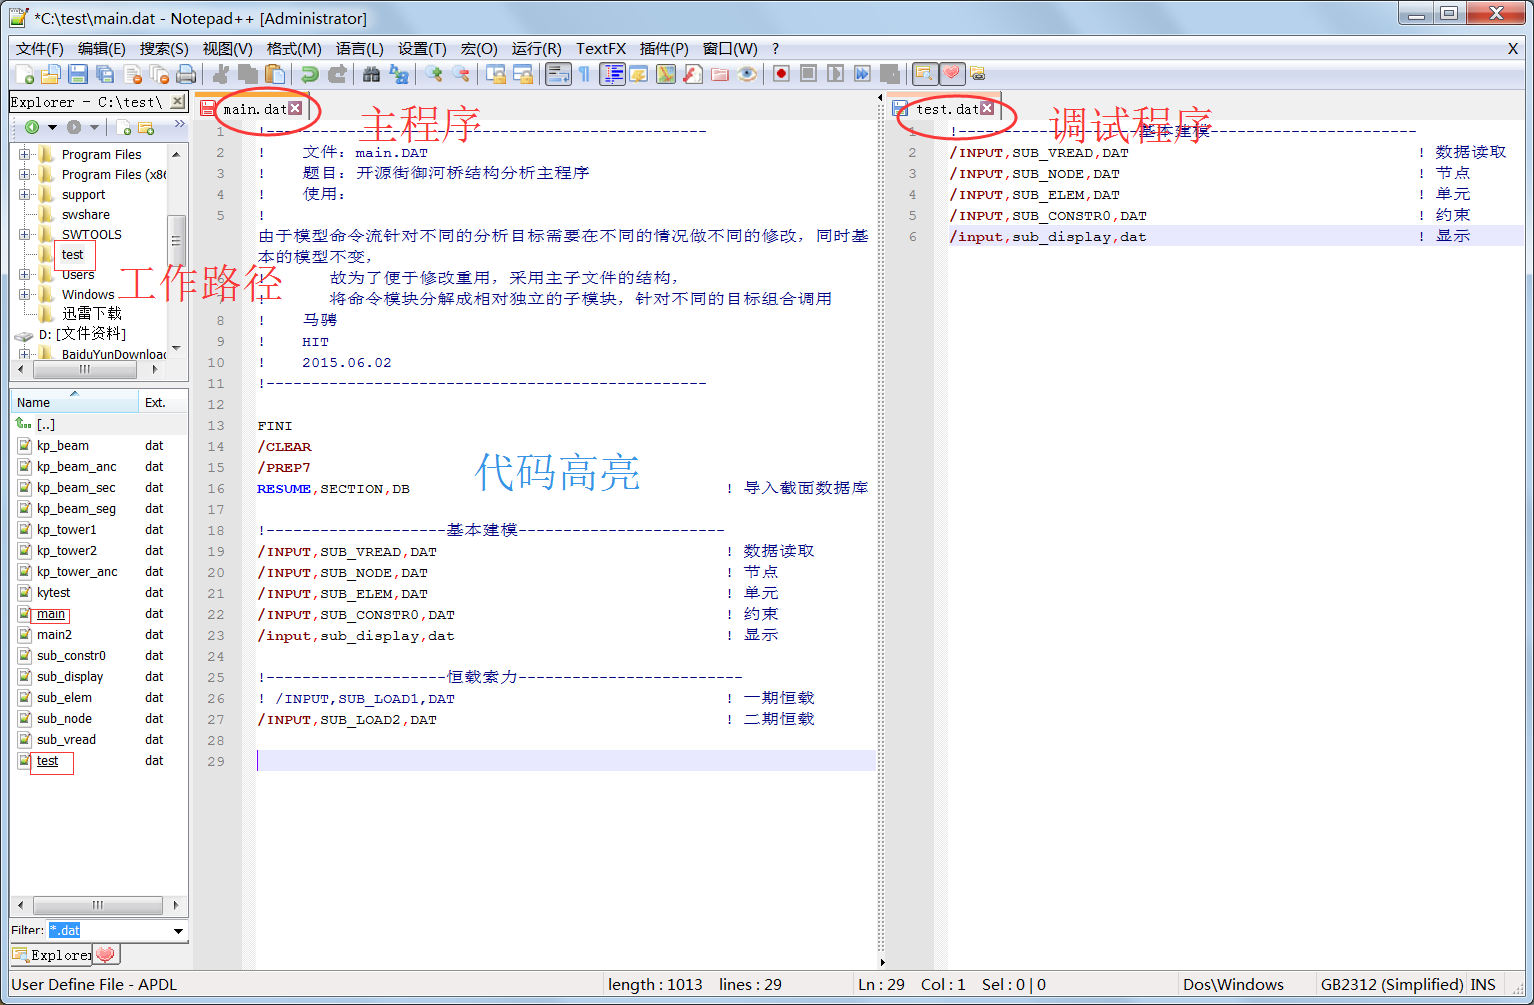
Task: Select kp_beam_anc file in list
Action: (77, 467)
